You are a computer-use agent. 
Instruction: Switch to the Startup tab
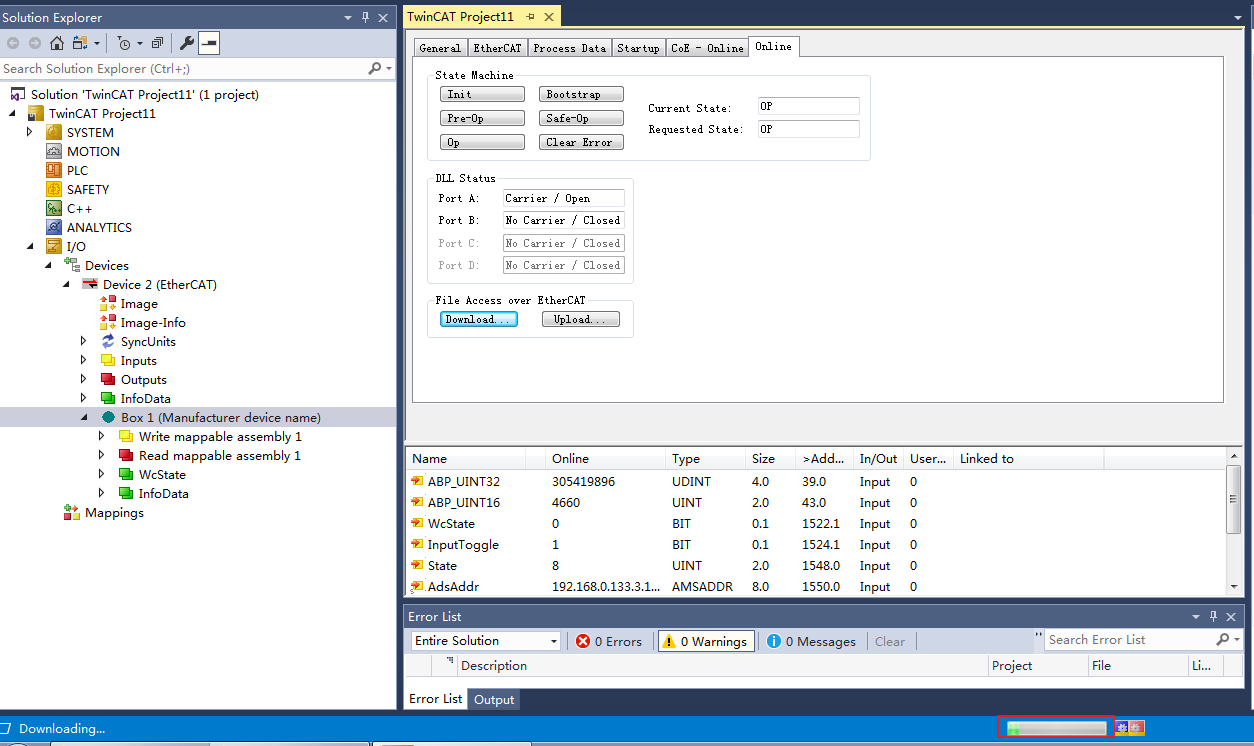point(638,48)
